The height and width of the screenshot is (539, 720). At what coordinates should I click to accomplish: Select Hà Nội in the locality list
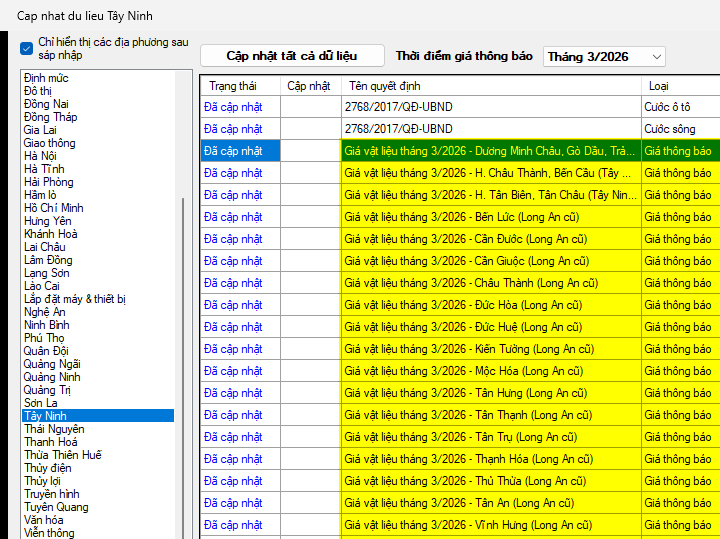(x=41, y=156)
